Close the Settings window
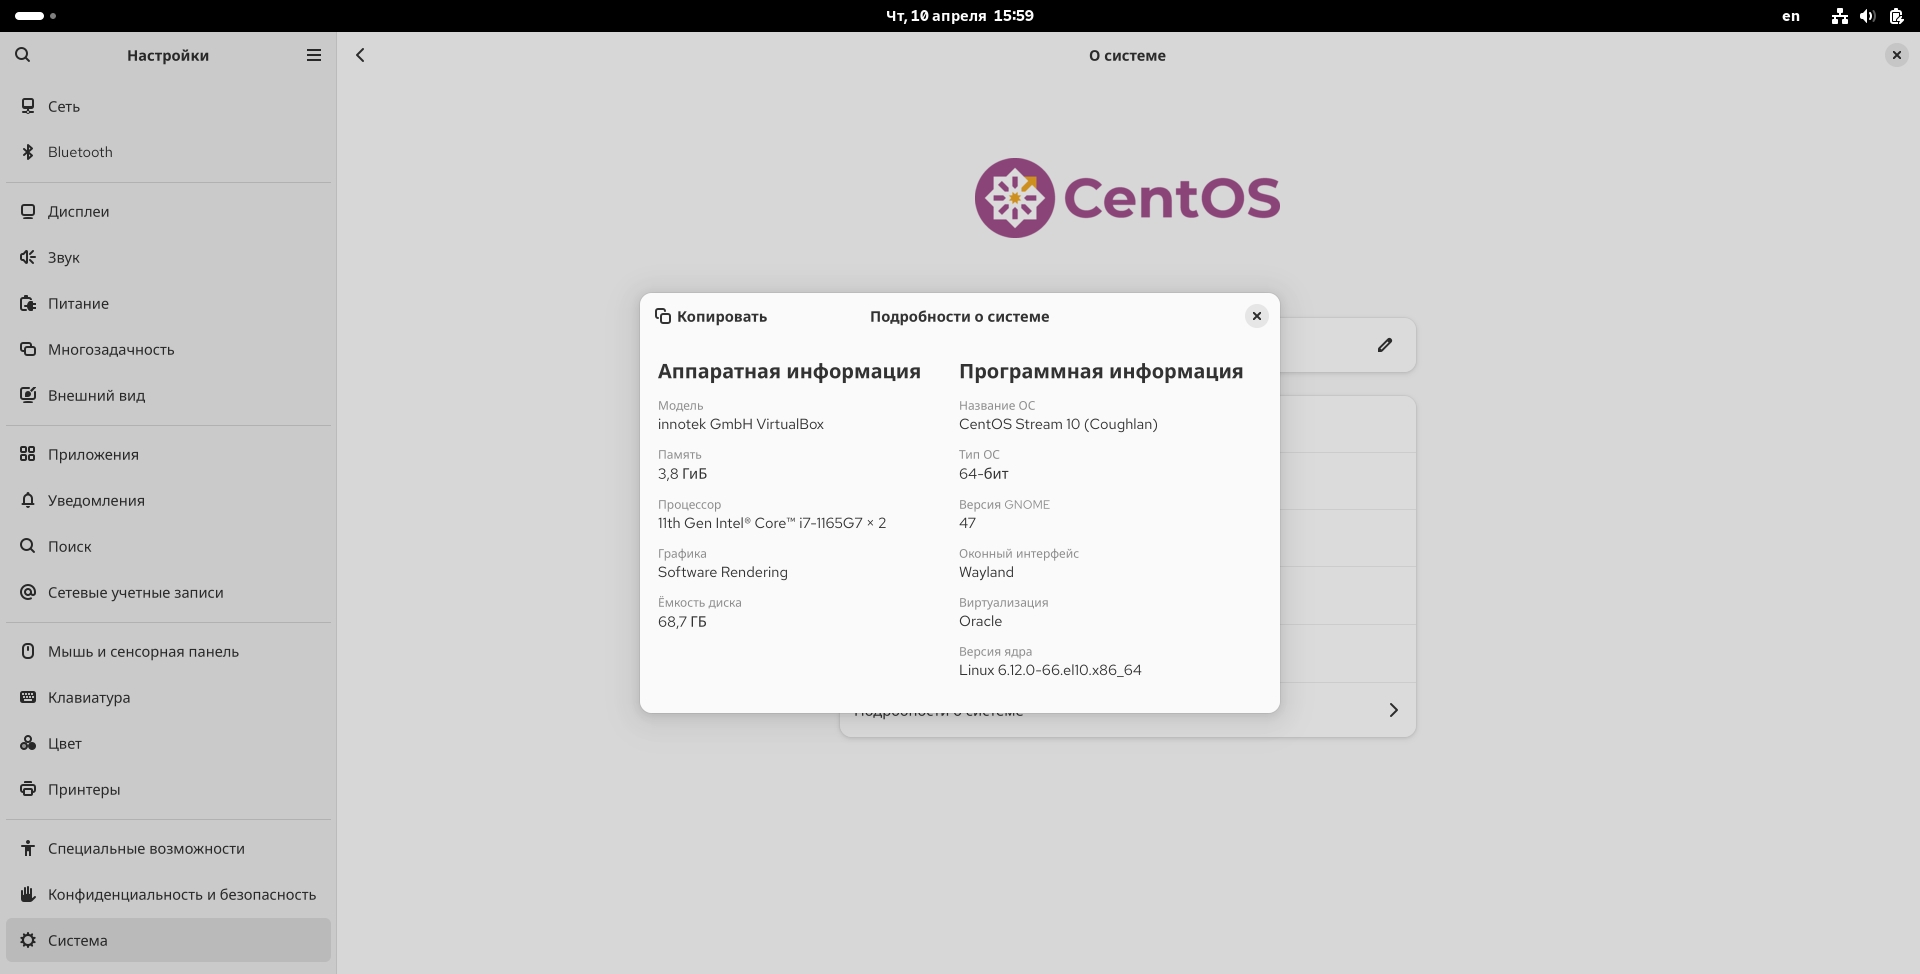Viewport: 1920px width, 974px height. tap(1897, 55)
